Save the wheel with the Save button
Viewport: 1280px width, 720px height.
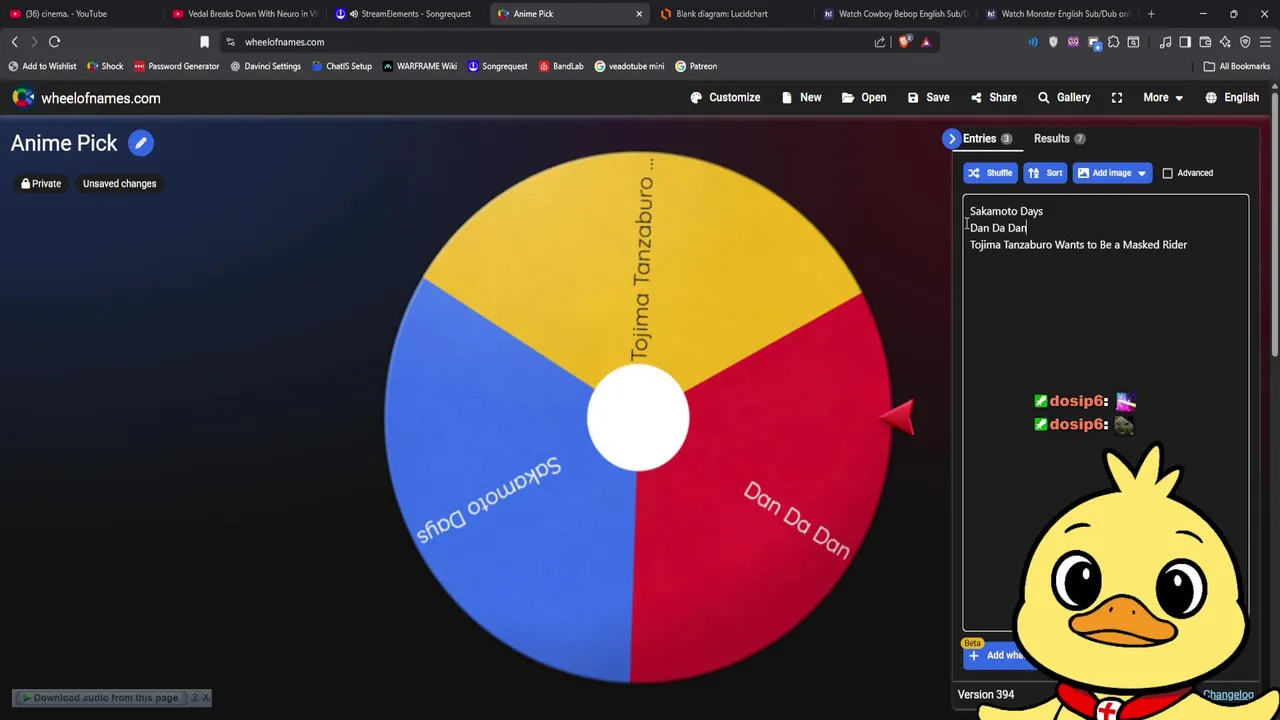pyautogui.click(x=928, y=98)
